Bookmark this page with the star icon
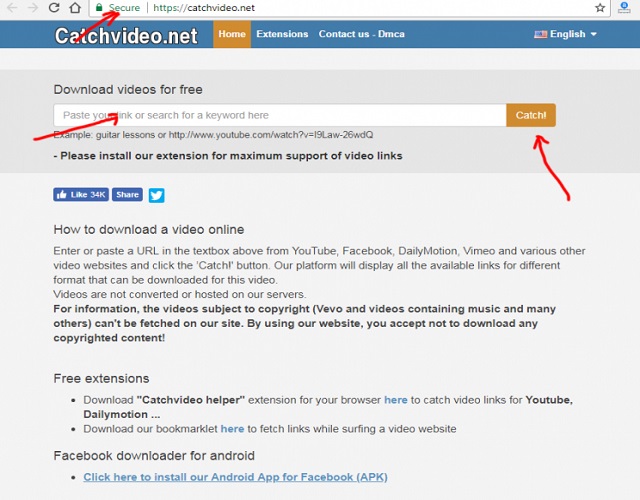Image resolution: width=640 pixels, height=500 pixels. 600,8
